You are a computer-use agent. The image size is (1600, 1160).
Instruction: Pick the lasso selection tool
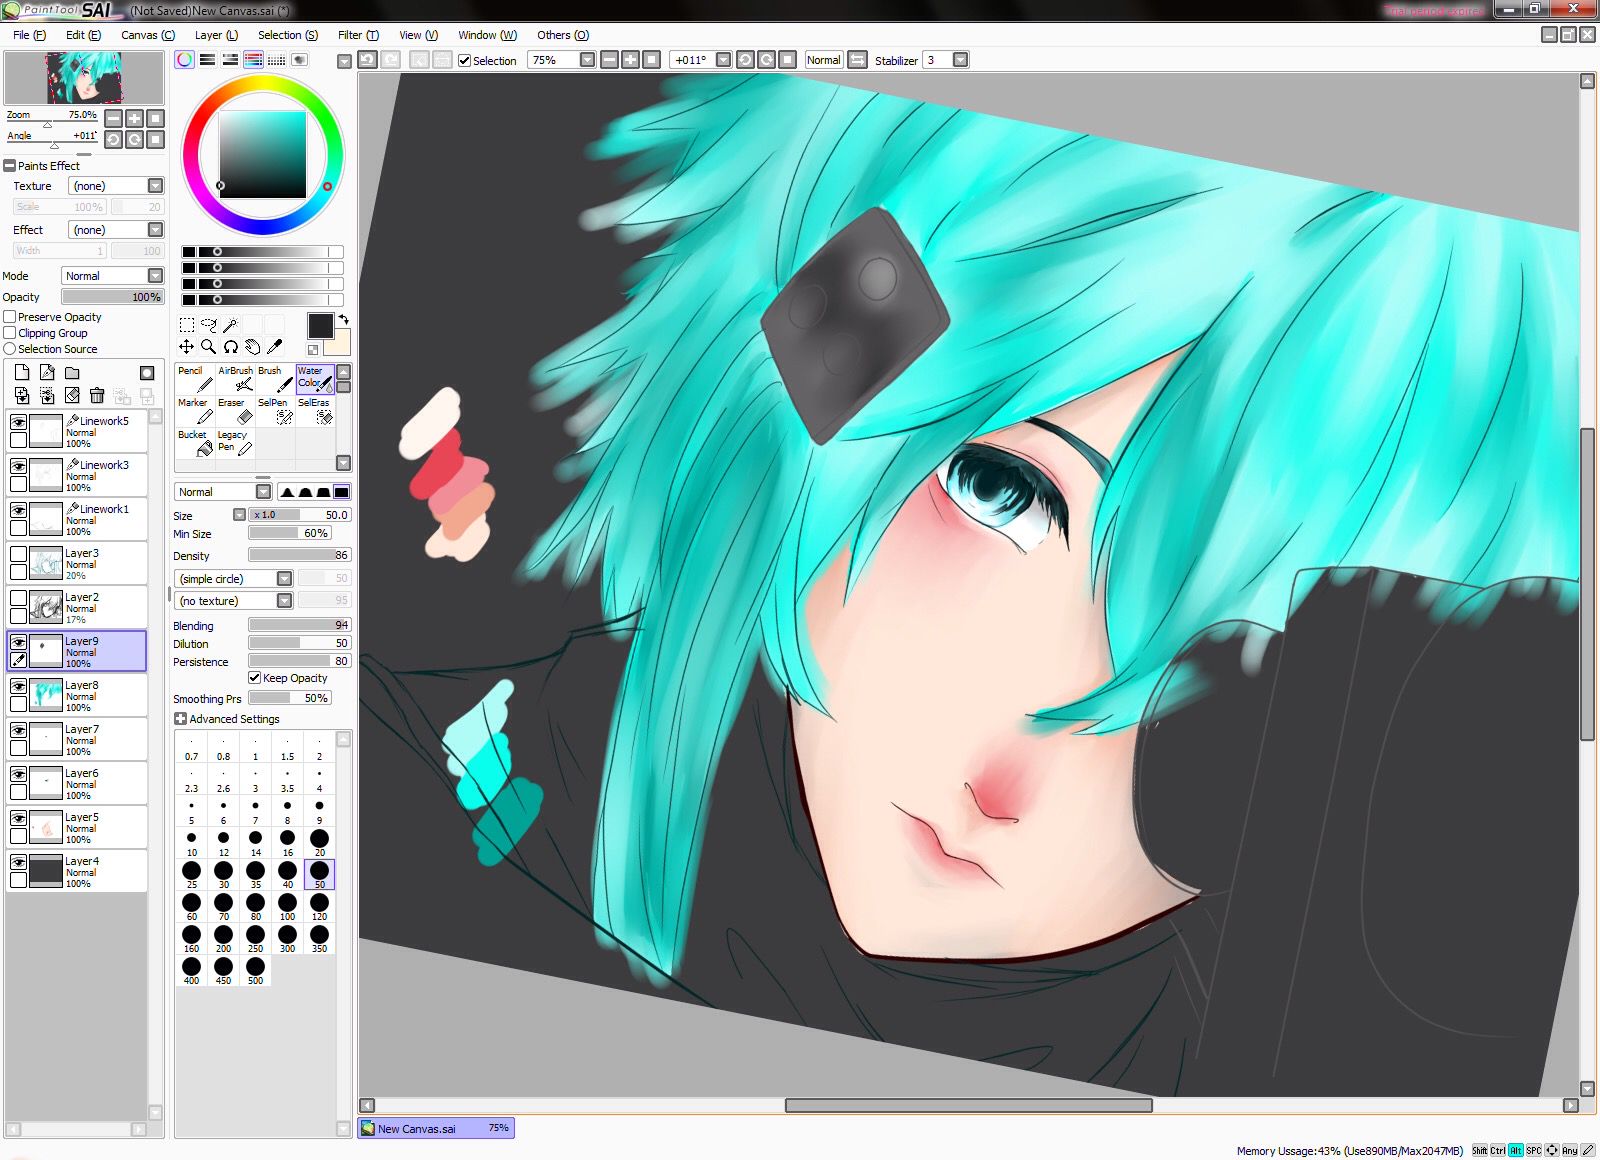(209, 325)
